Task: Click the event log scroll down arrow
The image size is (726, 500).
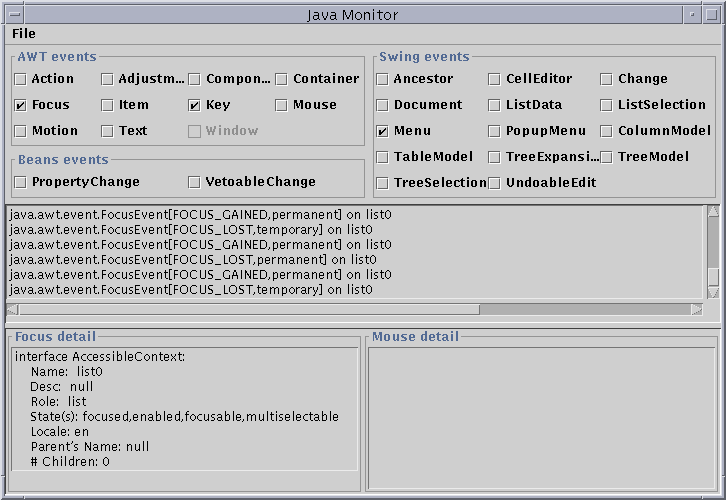Action: click(713, 293)
